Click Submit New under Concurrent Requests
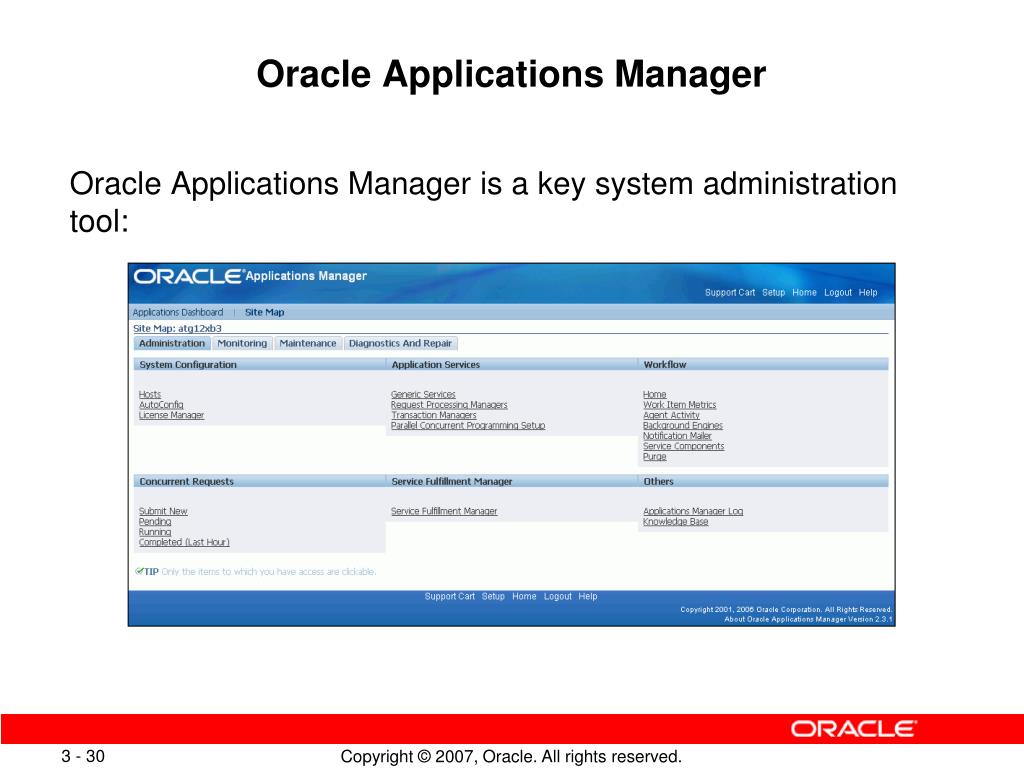Screen dimensions: 1024x768 click(x=163, y=511)
